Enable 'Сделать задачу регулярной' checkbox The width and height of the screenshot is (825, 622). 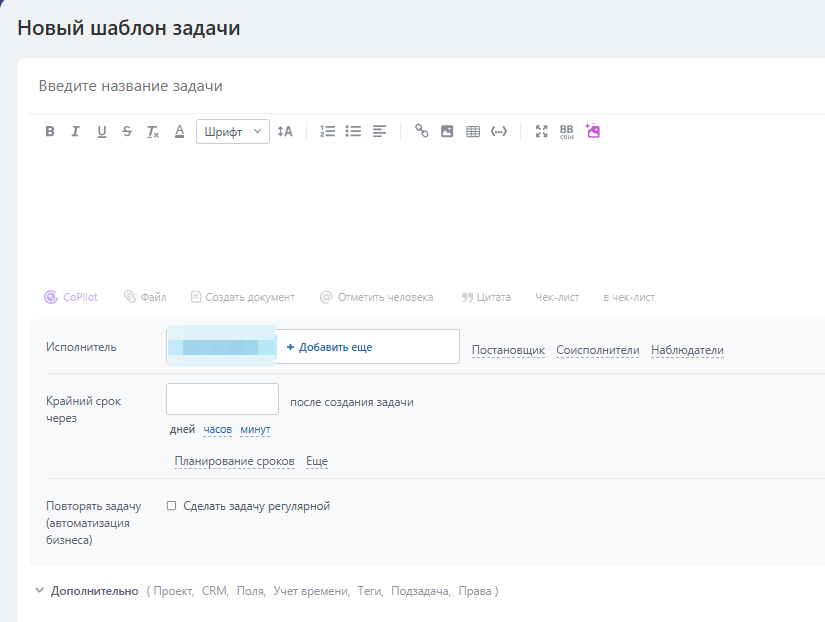pyautogui.click(x=172, y=506)
